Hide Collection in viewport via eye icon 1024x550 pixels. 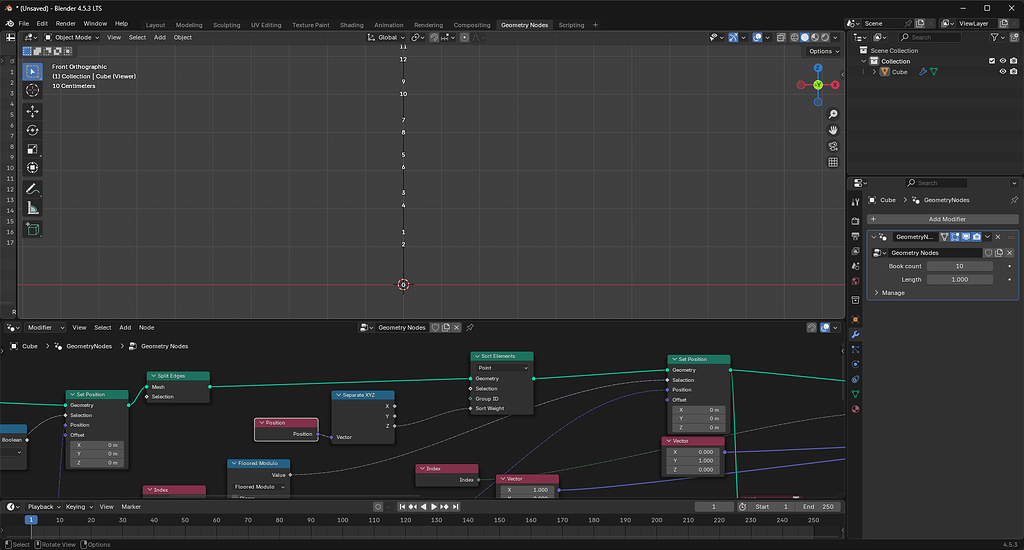pyautogui.click(x=1002, y=61)
